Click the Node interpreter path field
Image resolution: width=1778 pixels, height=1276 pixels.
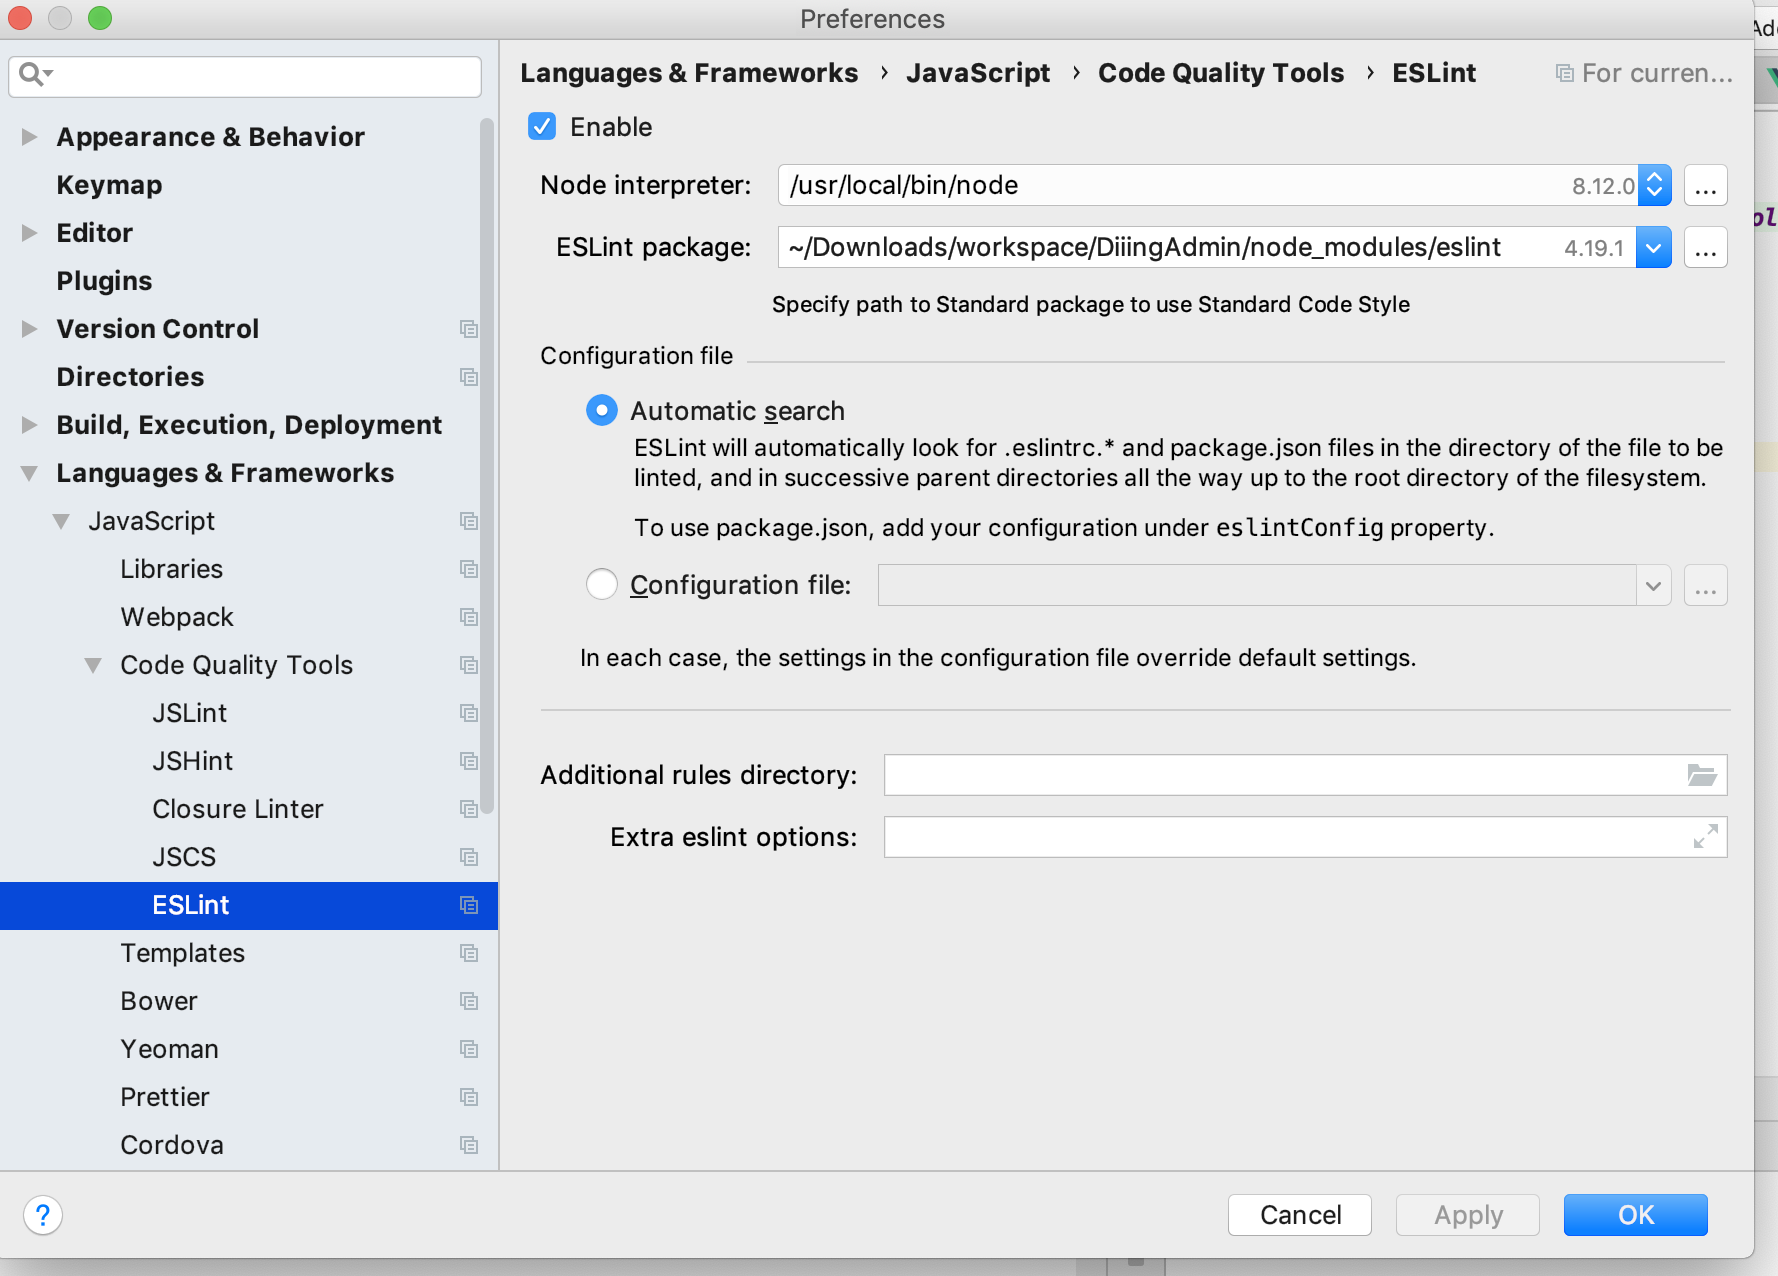pyautogui.click(x=1208, y=185)
